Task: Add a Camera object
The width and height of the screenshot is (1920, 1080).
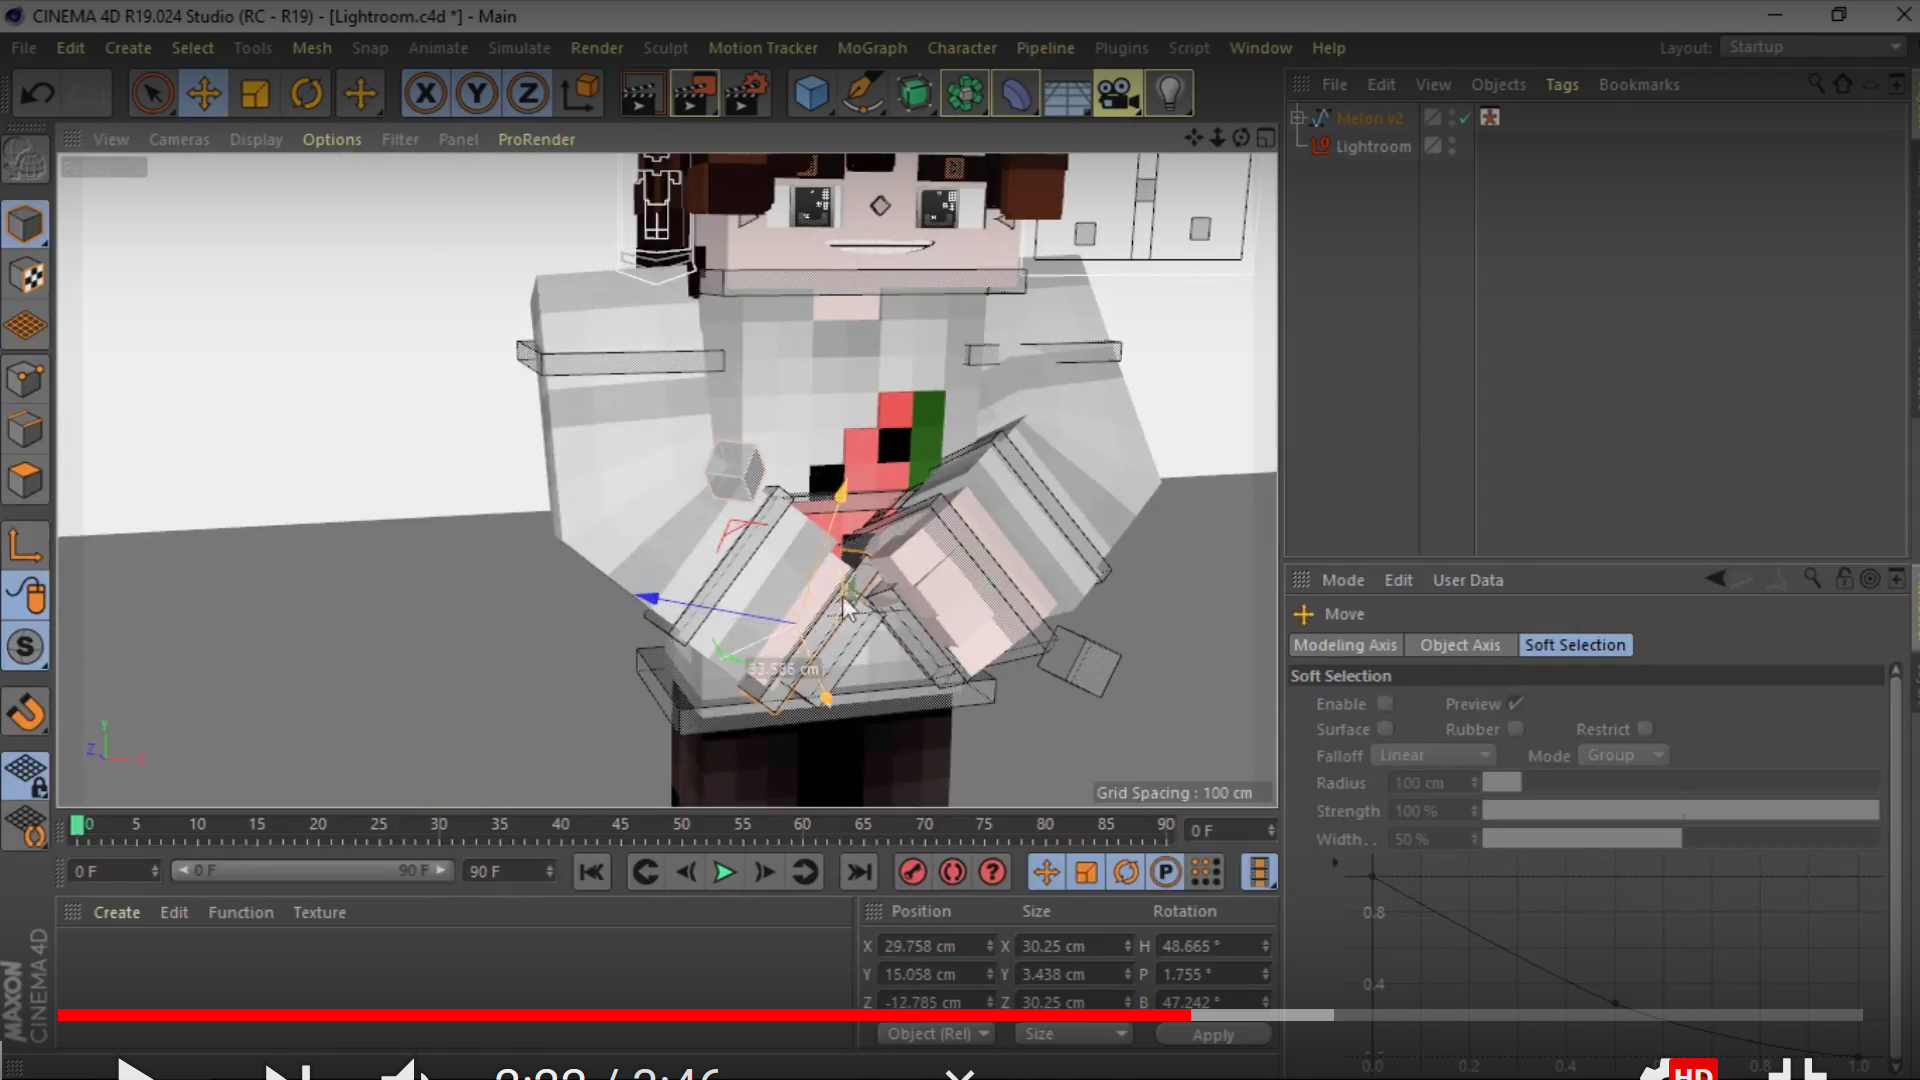Action: [1118, 94]
